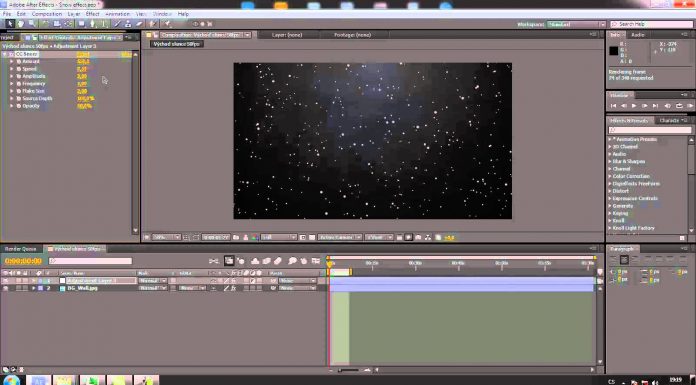
Task: Select the Selection arrow tool
Action: click(10, 24)
